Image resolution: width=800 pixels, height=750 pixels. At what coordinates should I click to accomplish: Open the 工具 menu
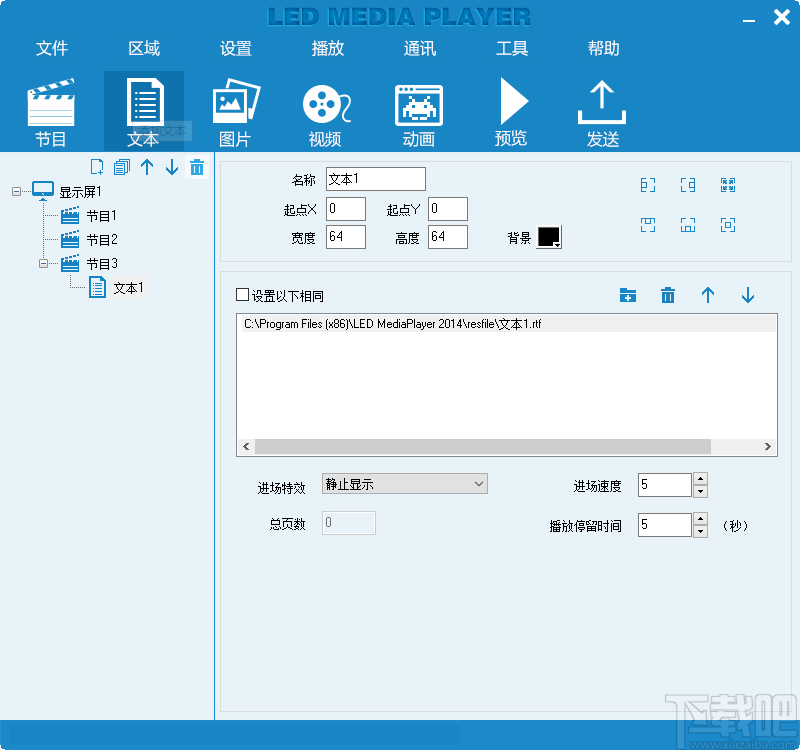point(512,47)
